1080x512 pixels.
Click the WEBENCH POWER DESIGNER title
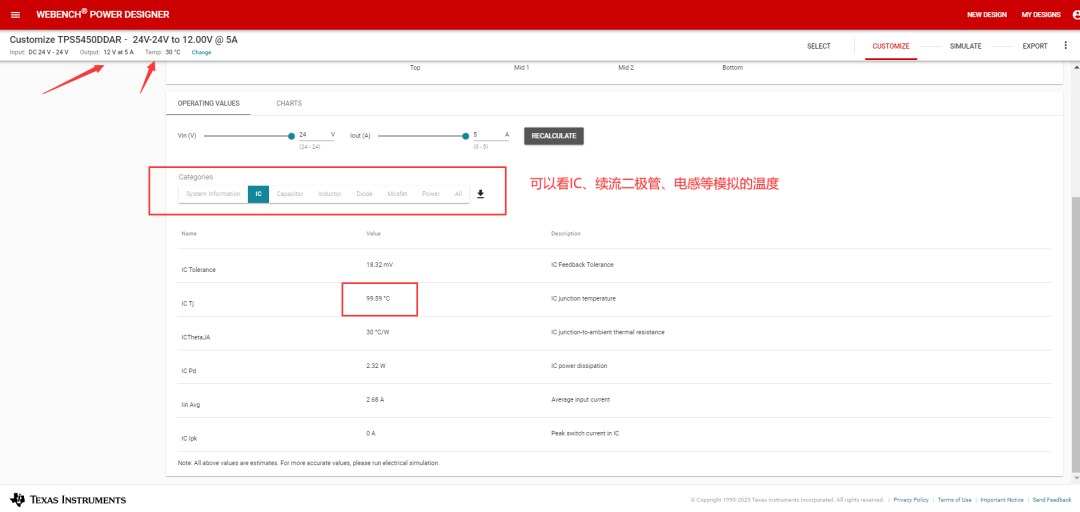click(103, 14)
